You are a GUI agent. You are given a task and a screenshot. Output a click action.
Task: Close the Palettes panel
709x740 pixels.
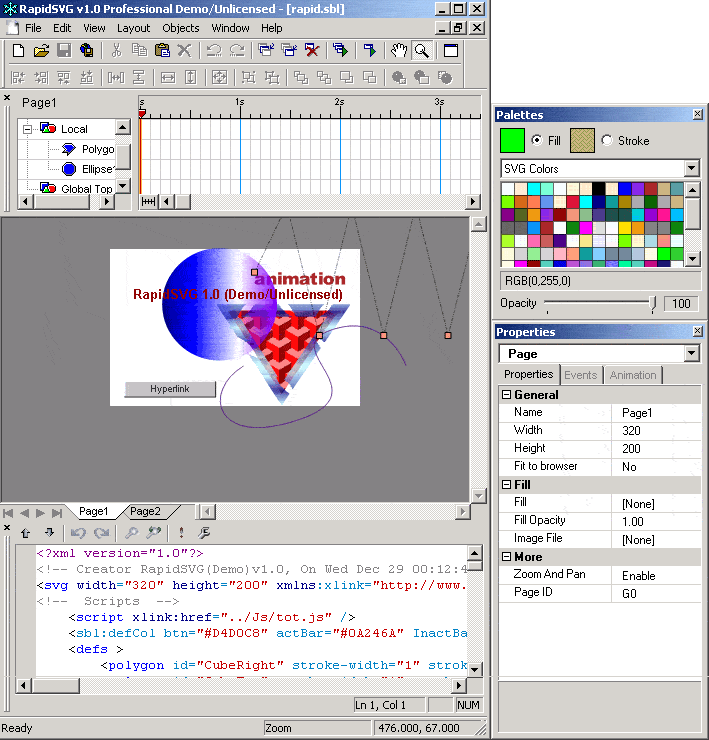point(698,114)
